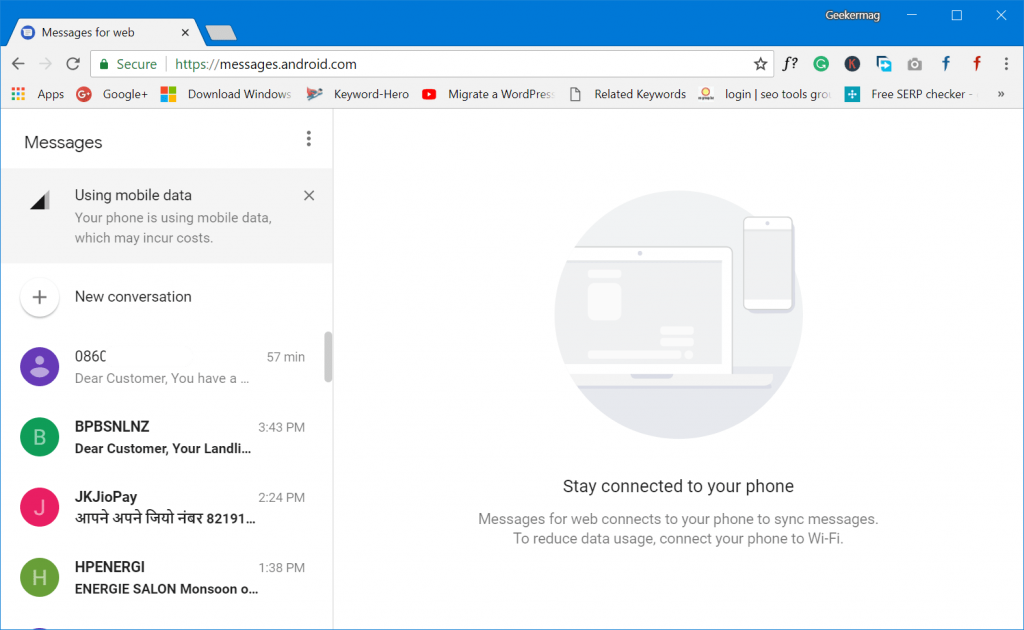The image size is (1024, 630).
Task: Open the f? font finder extension
Action: pos(790,63)
